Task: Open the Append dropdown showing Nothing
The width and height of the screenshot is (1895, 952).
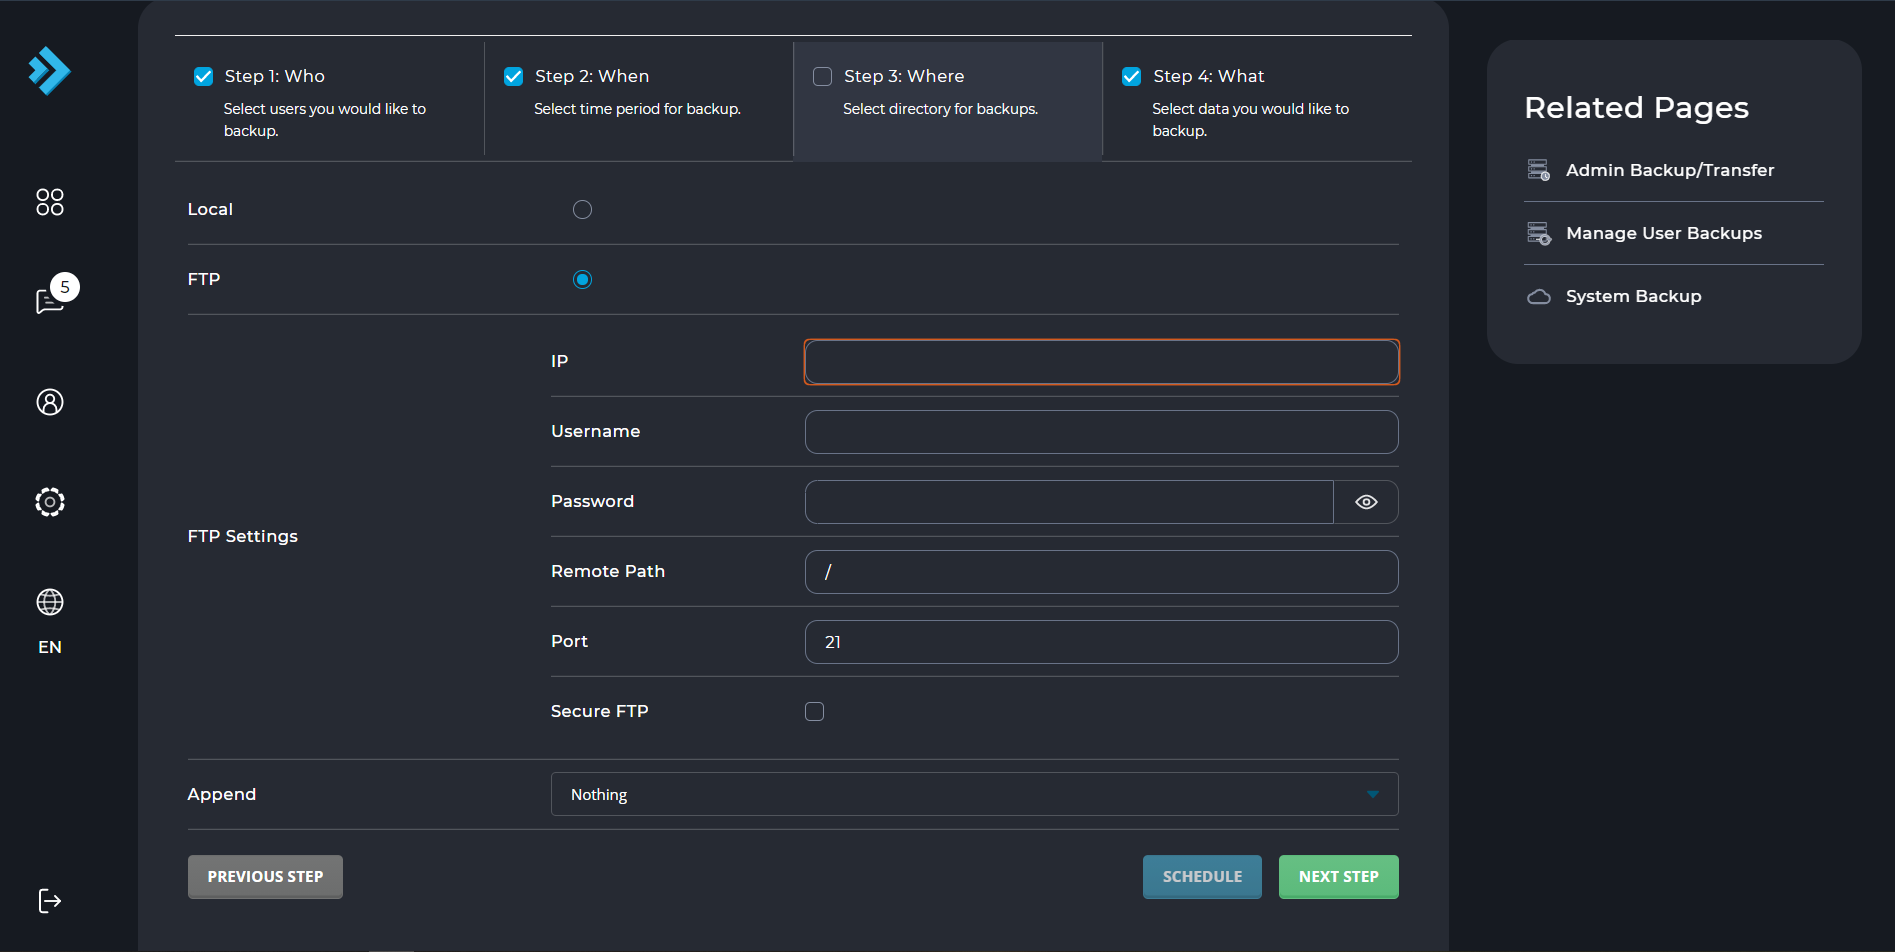Action: click(974, 794)
